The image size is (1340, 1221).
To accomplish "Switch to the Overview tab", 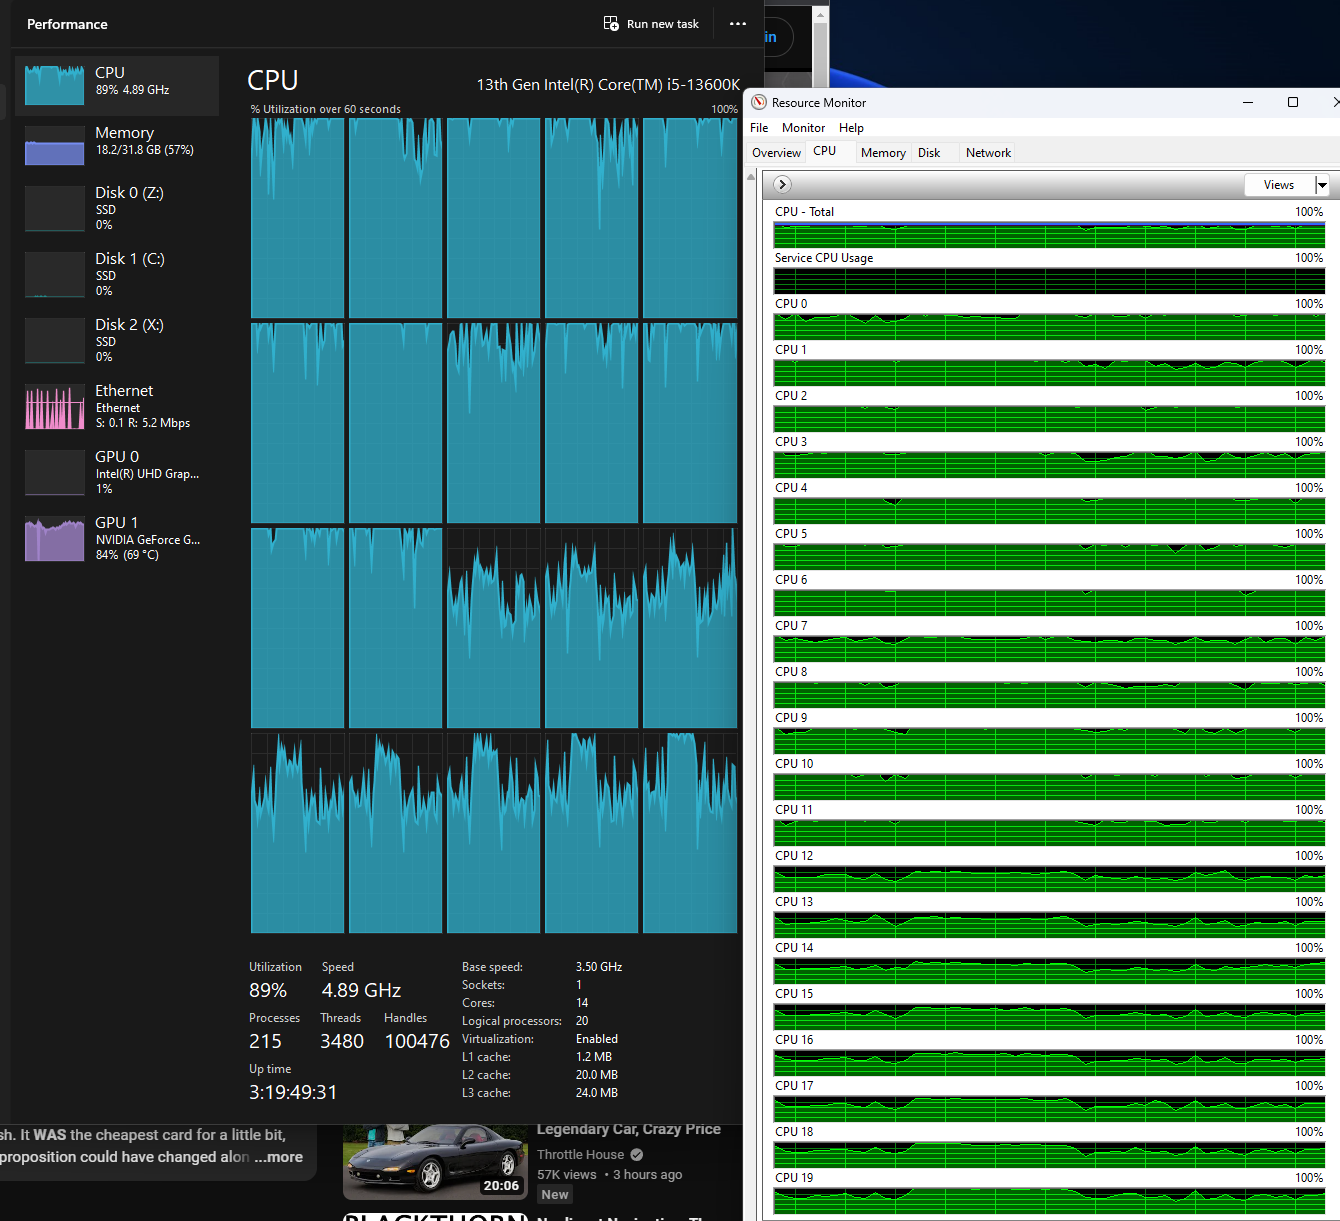I will click(x=776, y=153).
